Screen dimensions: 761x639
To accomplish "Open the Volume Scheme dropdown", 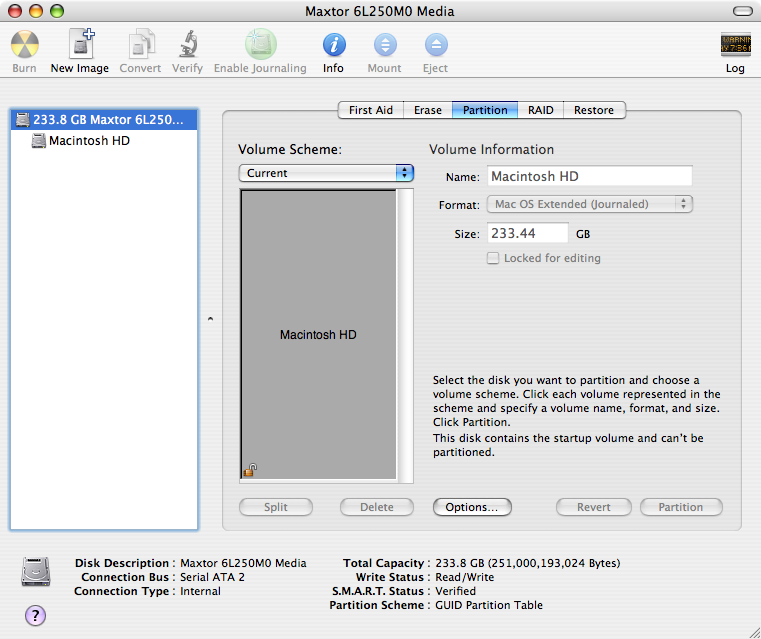I will coord(326,173).
